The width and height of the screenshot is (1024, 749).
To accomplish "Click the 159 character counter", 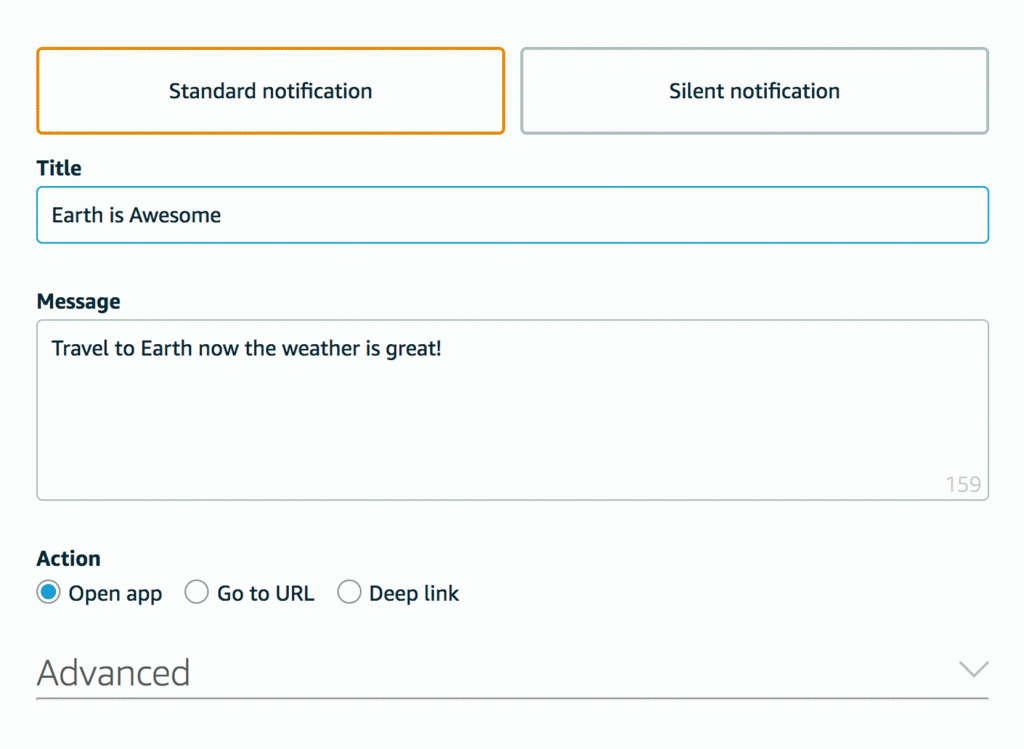I will click(x=963, y=485).
